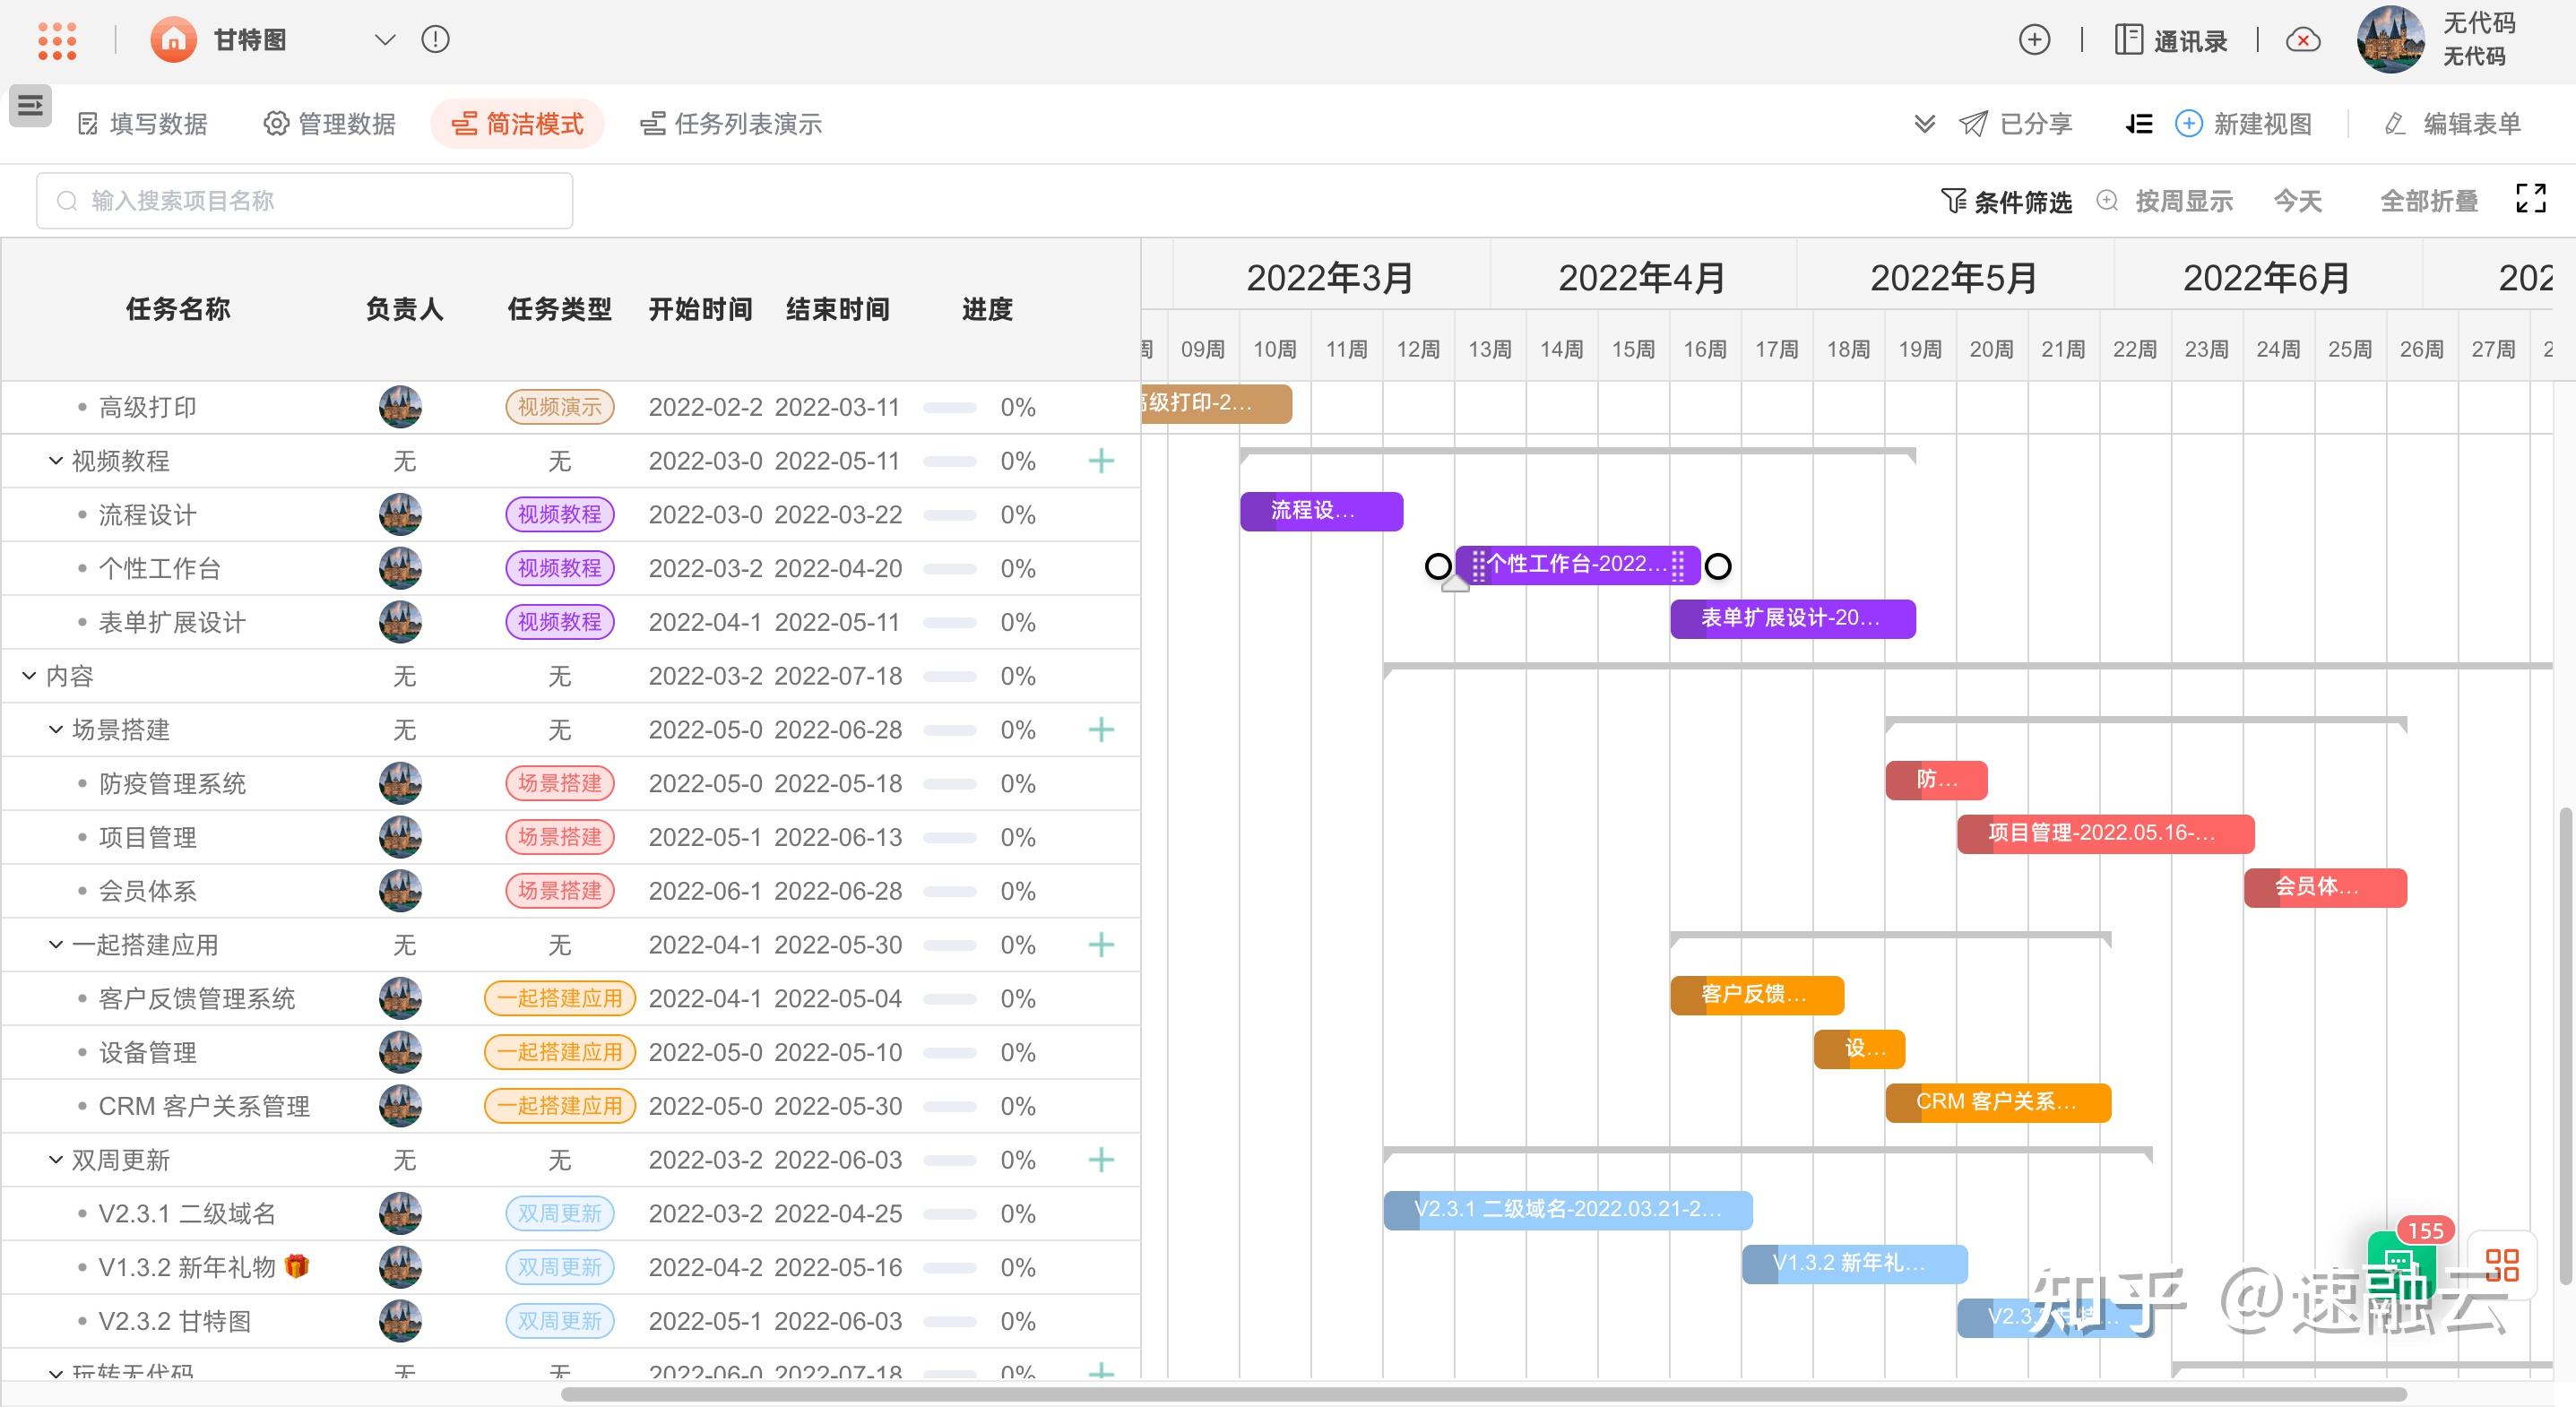Click the view sort list icon

(2138, 124)
